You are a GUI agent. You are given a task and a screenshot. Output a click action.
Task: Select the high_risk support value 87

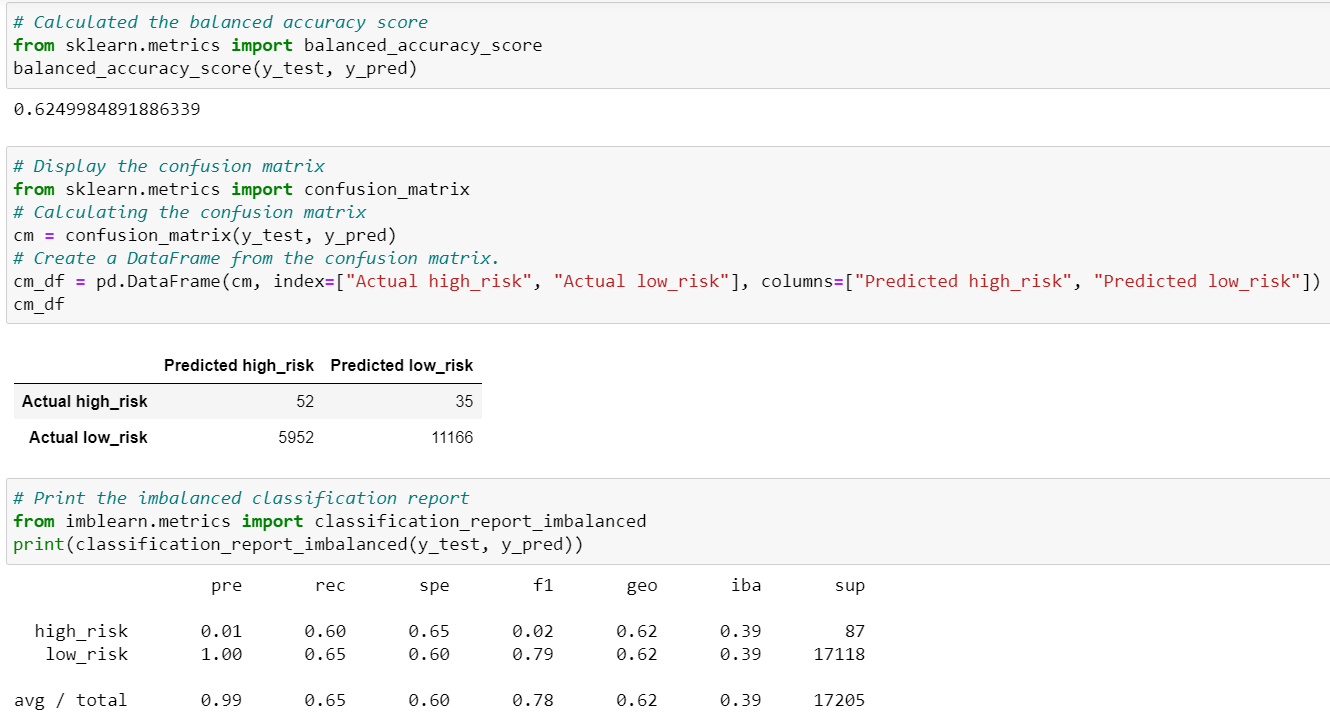[x=855, y=631]
